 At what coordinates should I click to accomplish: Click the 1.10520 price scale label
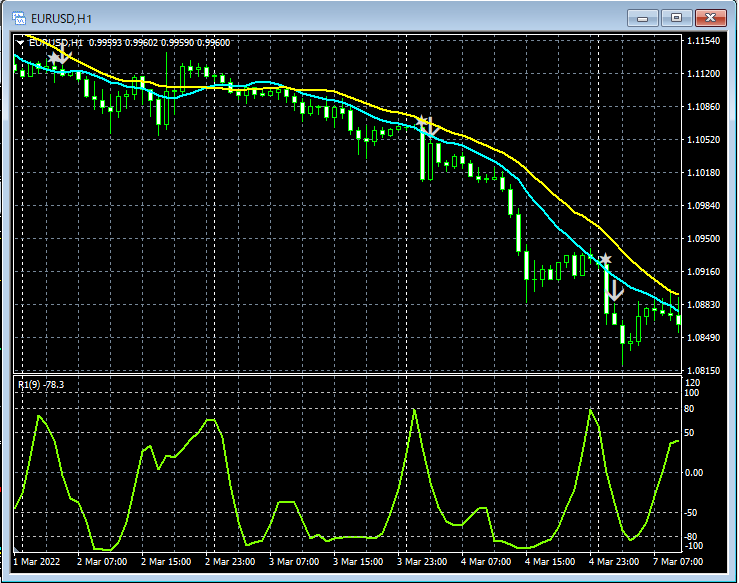point(704,140)
